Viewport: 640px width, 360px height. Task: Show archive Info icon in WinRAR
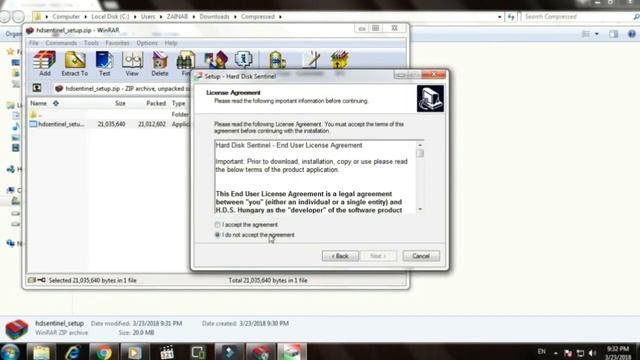point(243,60)
